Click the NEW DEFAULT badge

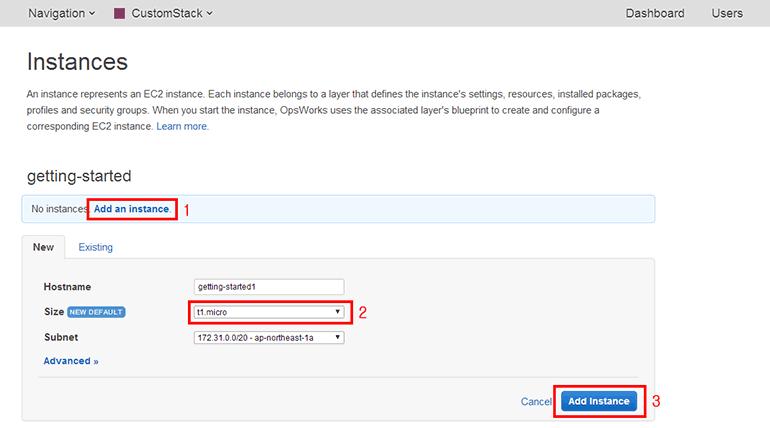[96, 312]
